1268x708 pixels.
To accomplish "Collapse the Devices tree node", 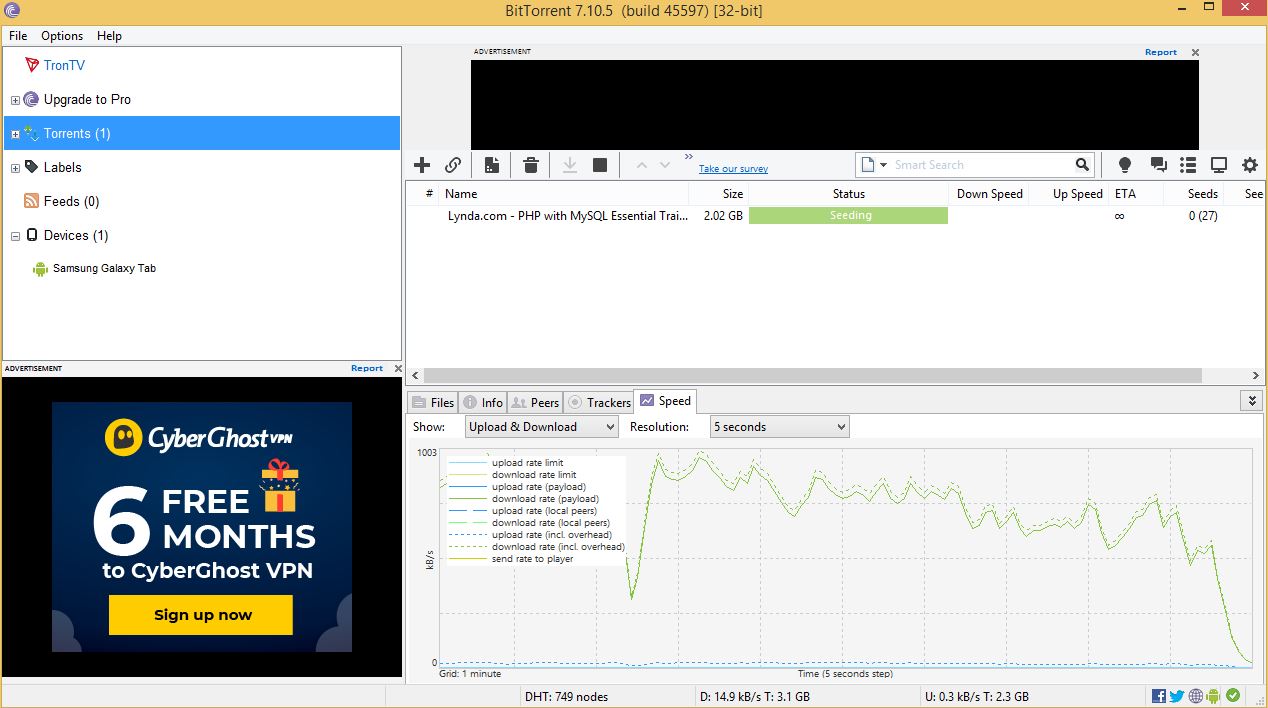I will coord(15,236).
